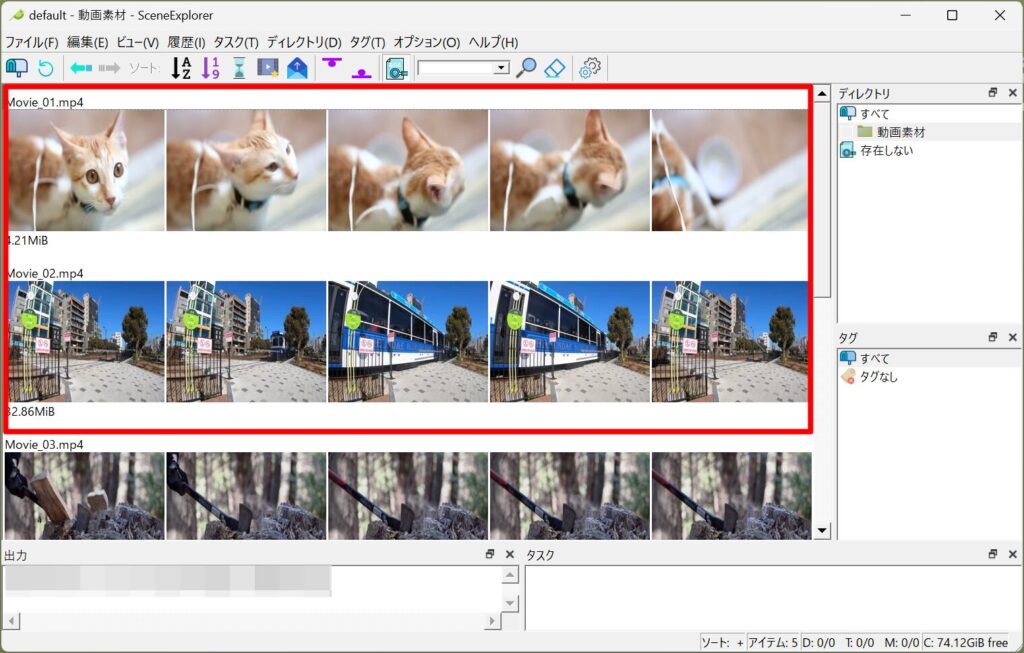Open the settings gear icon
This screenshot has width=1024, height=653.
click(x=591, y=68)
